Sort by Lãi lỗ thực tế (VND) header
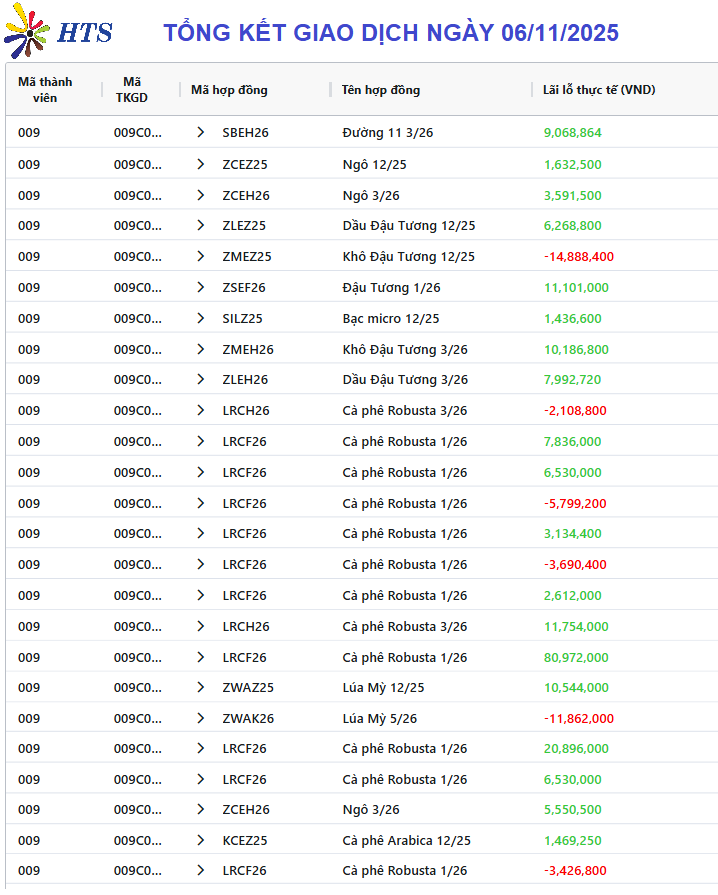This screenshot has width=718, height=895. (598, 90)
